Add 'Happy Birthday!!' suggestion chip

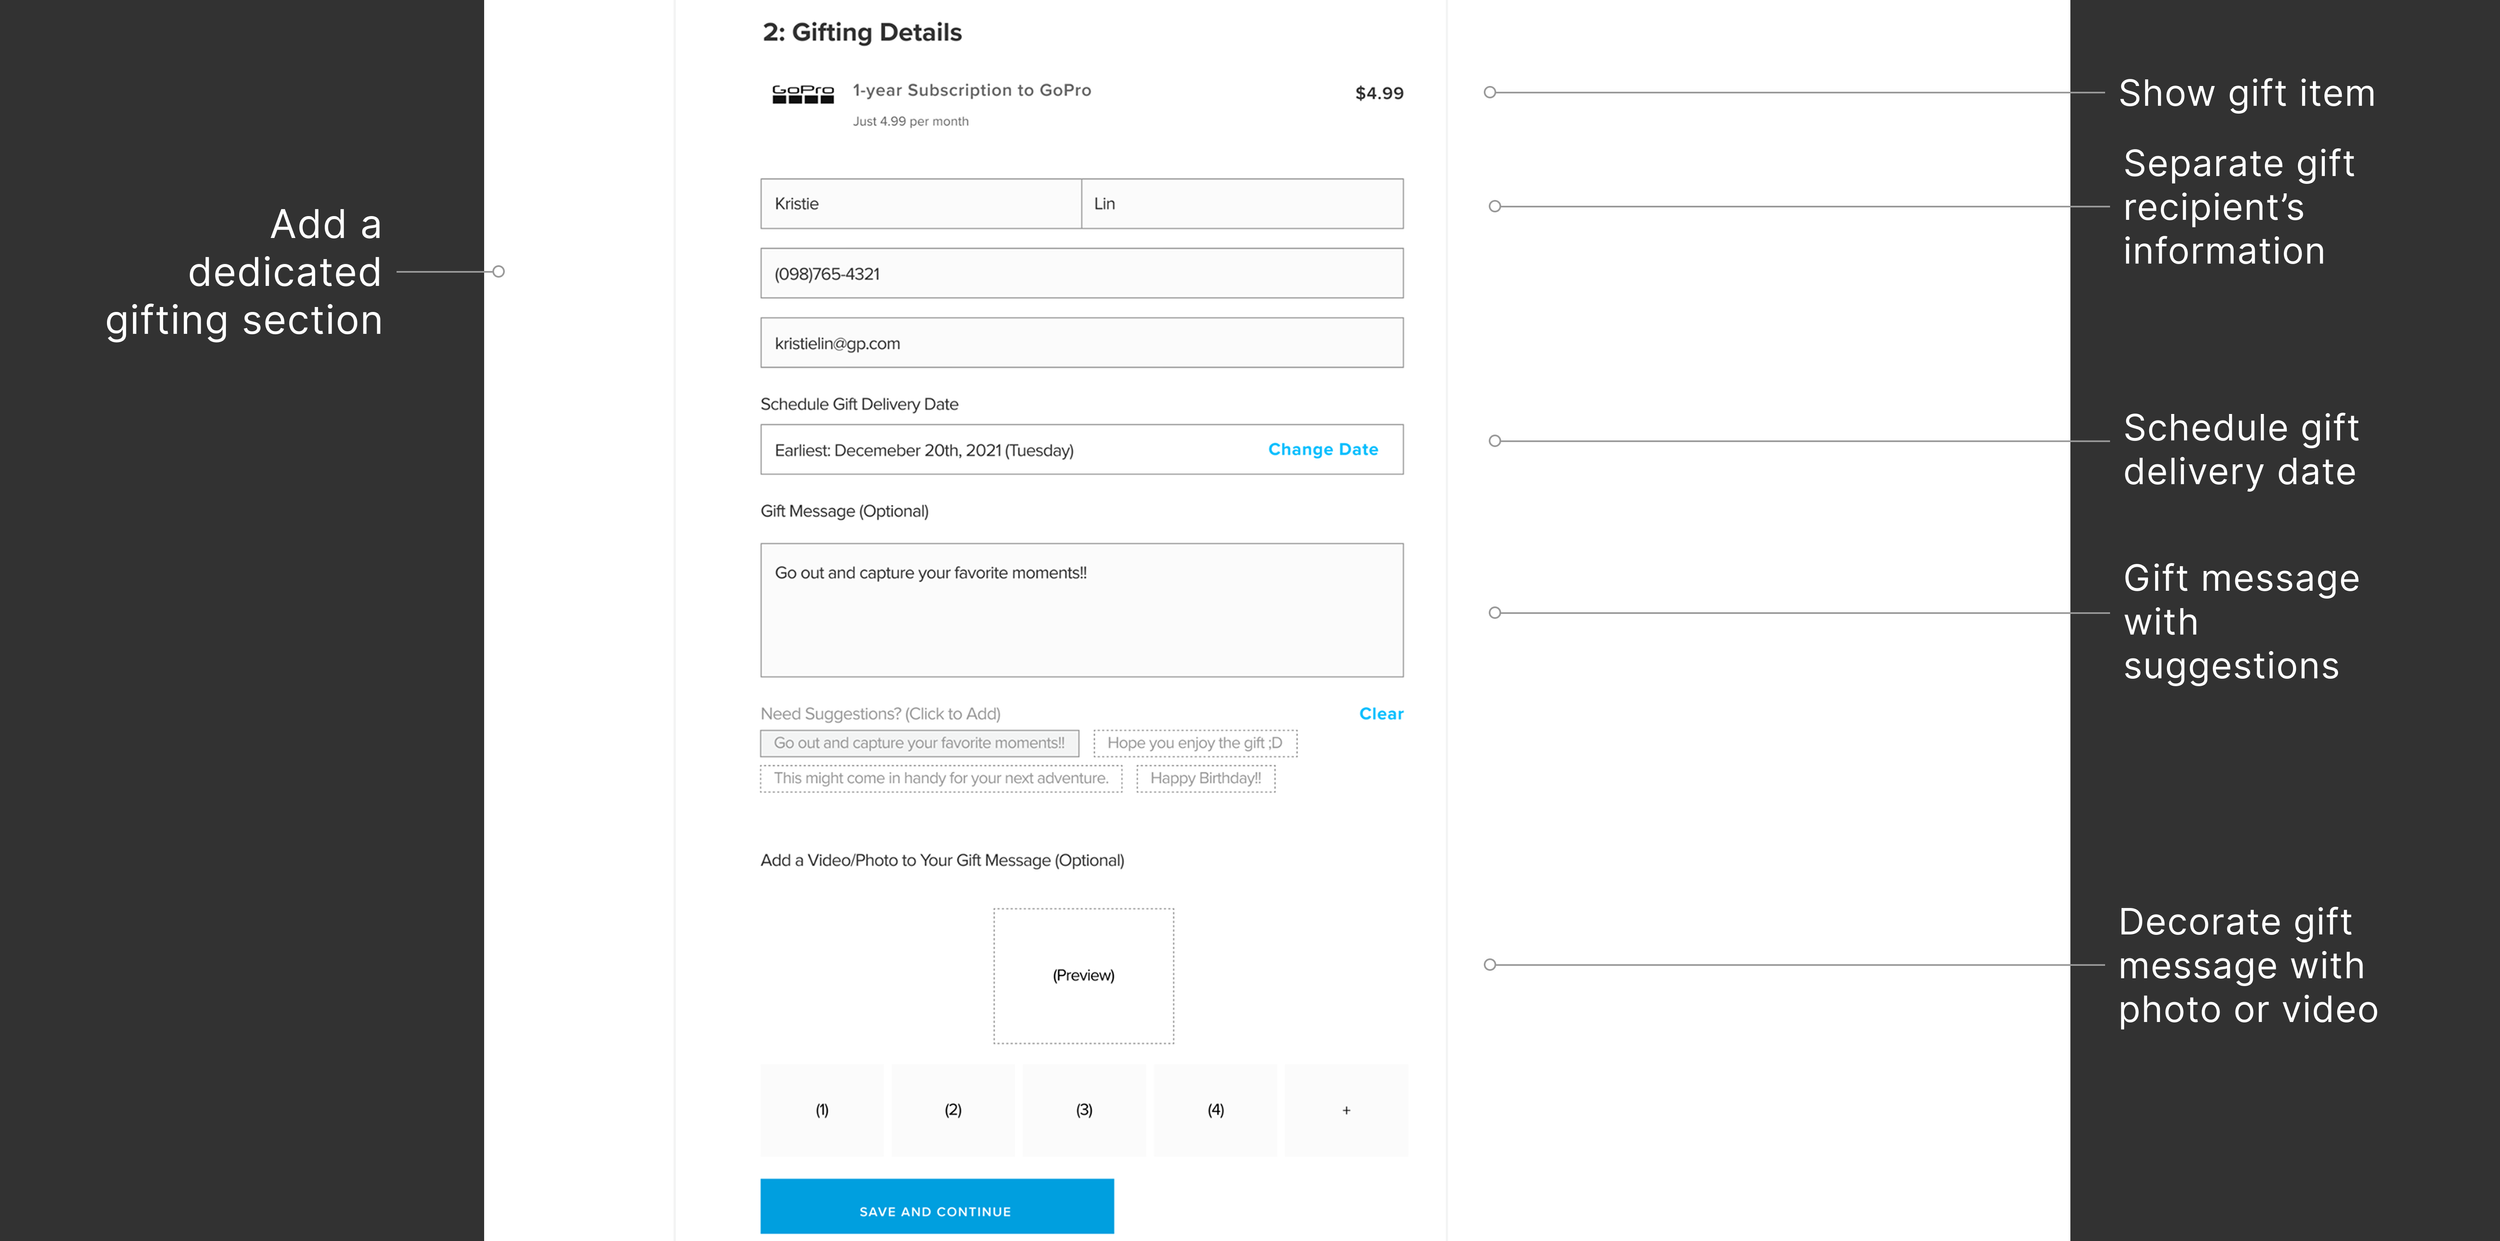click(x=1205, y=778)
